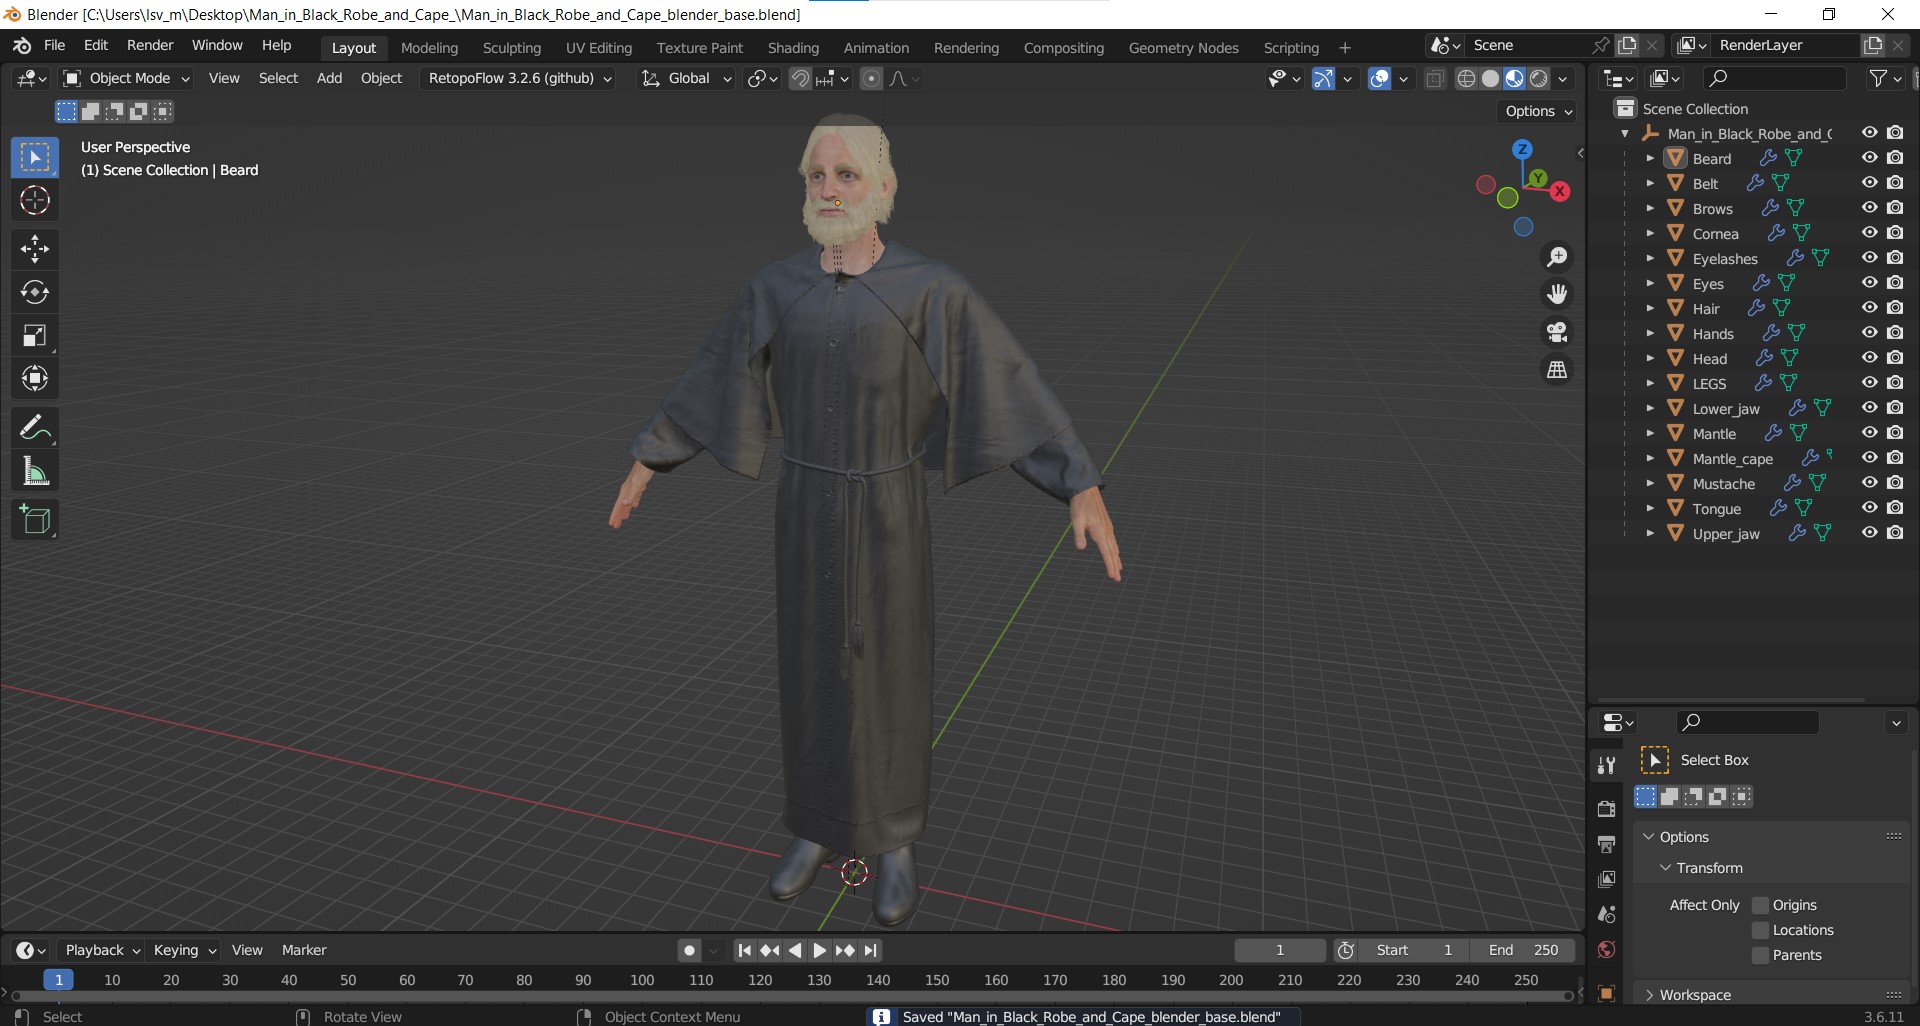Image resolution: width=1920 pixels, height=1026 pixels.
Task: Open the Tool properties tab icon
Action: pos(1607,765)
